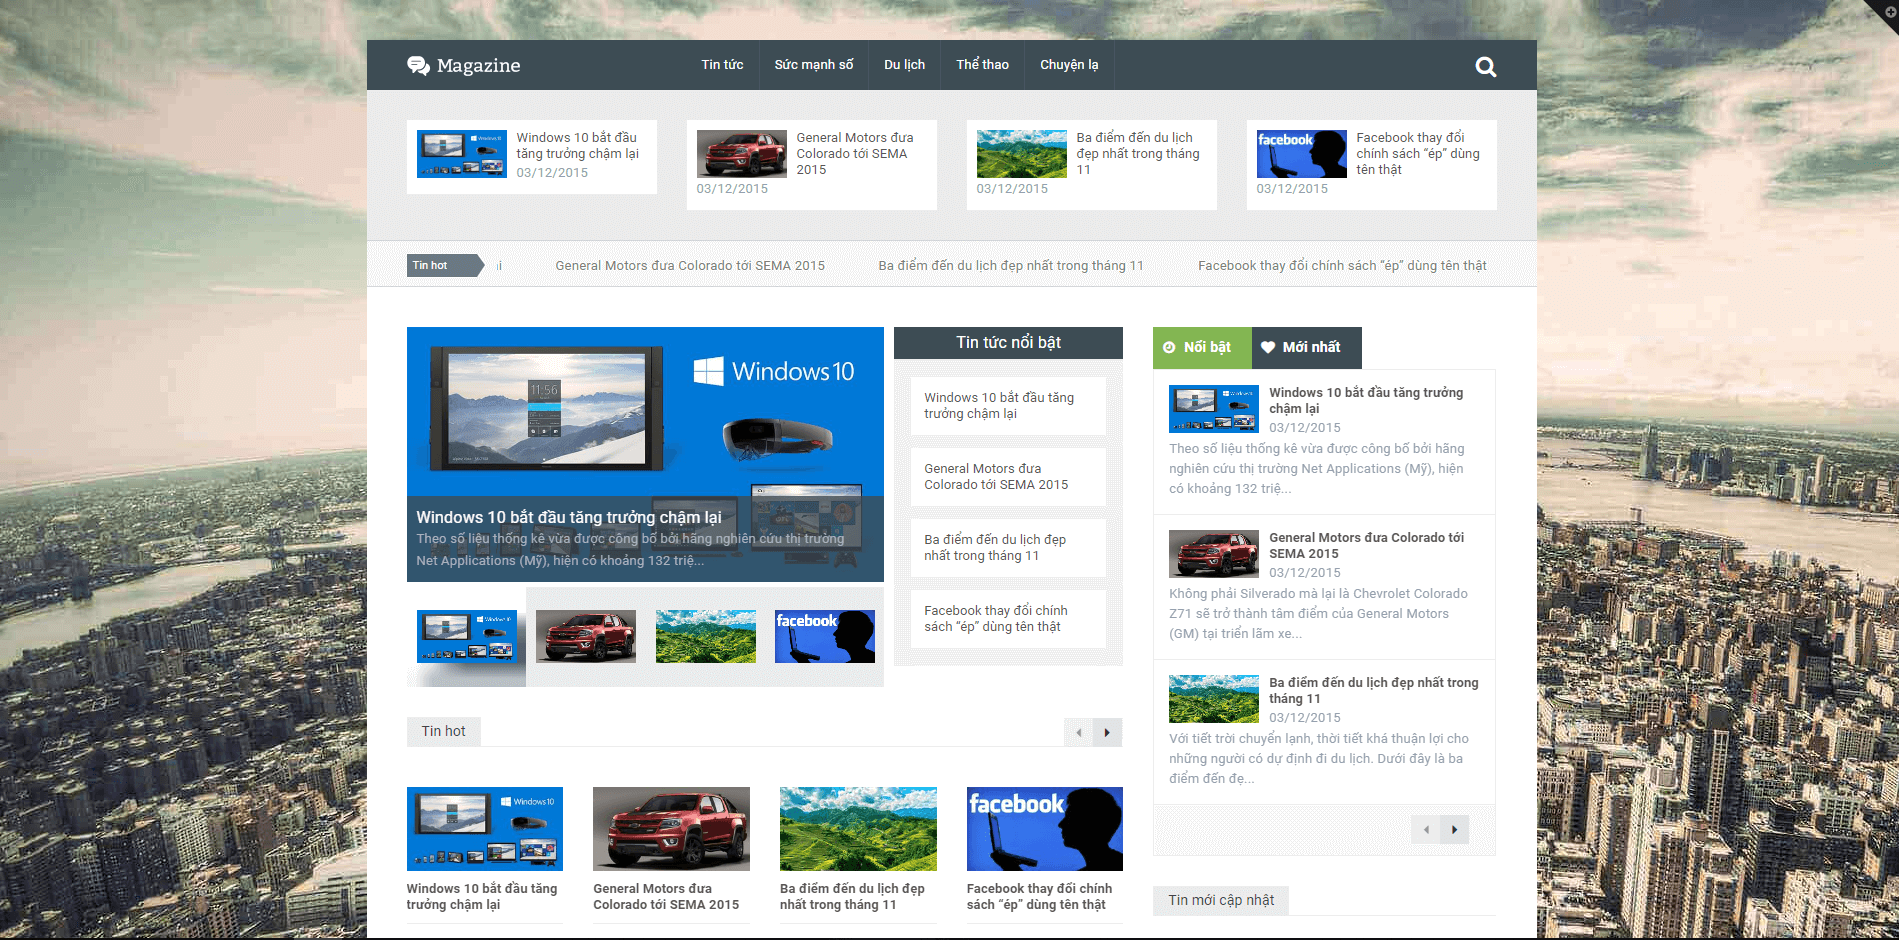
Task: Open Windows 10 item in Tin tức nổi bật
Action: click(999, 406)
